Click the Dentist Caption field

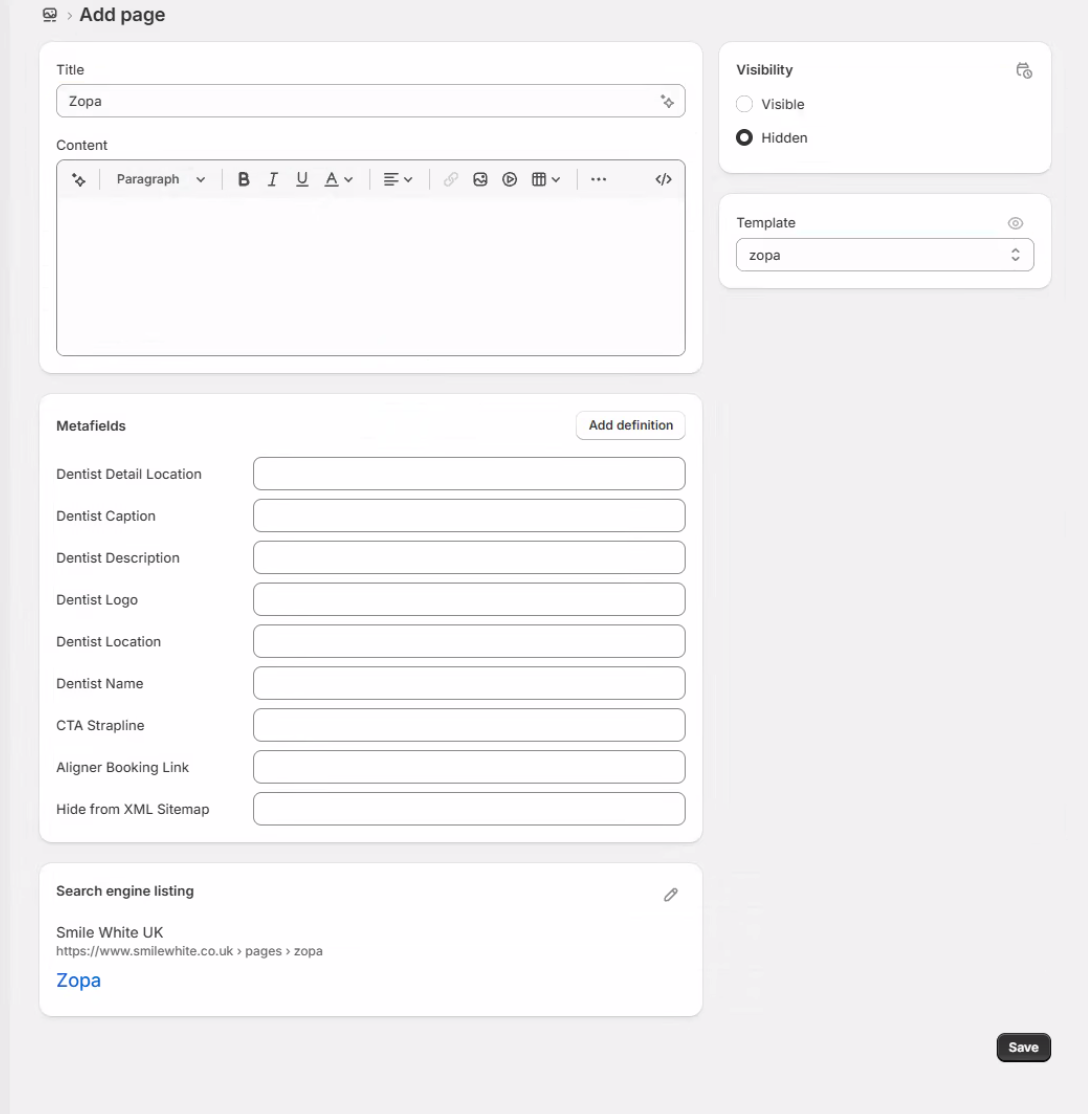pos(469,516)
